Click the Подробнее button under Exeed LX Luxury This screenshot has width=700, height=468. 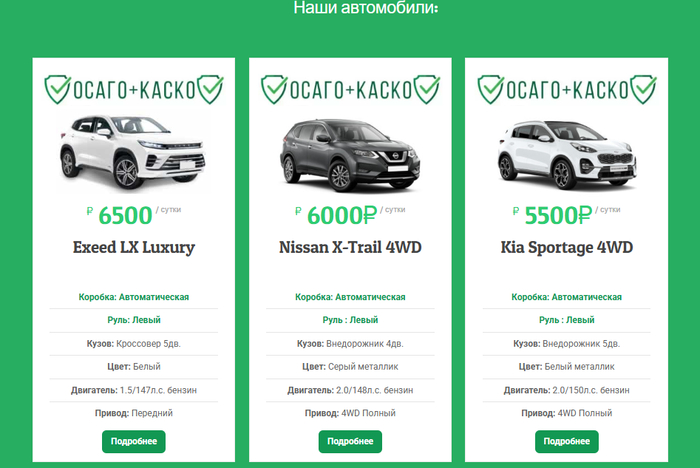pyautogui.click(x=133, y=441)
